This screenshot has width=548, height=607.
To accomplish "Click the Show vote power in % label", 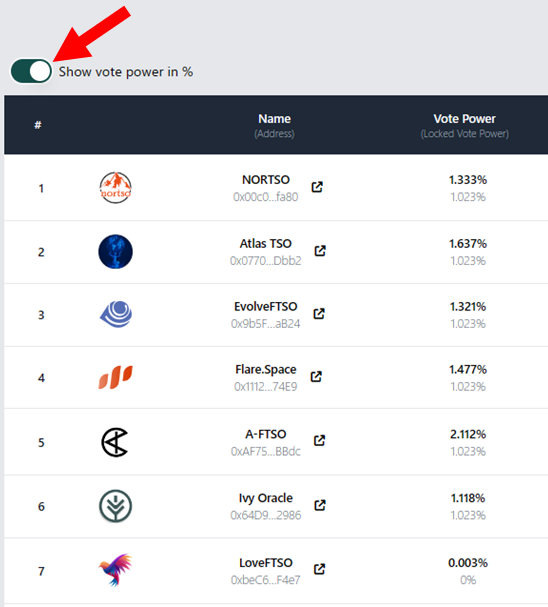I will tap(126, 72).
